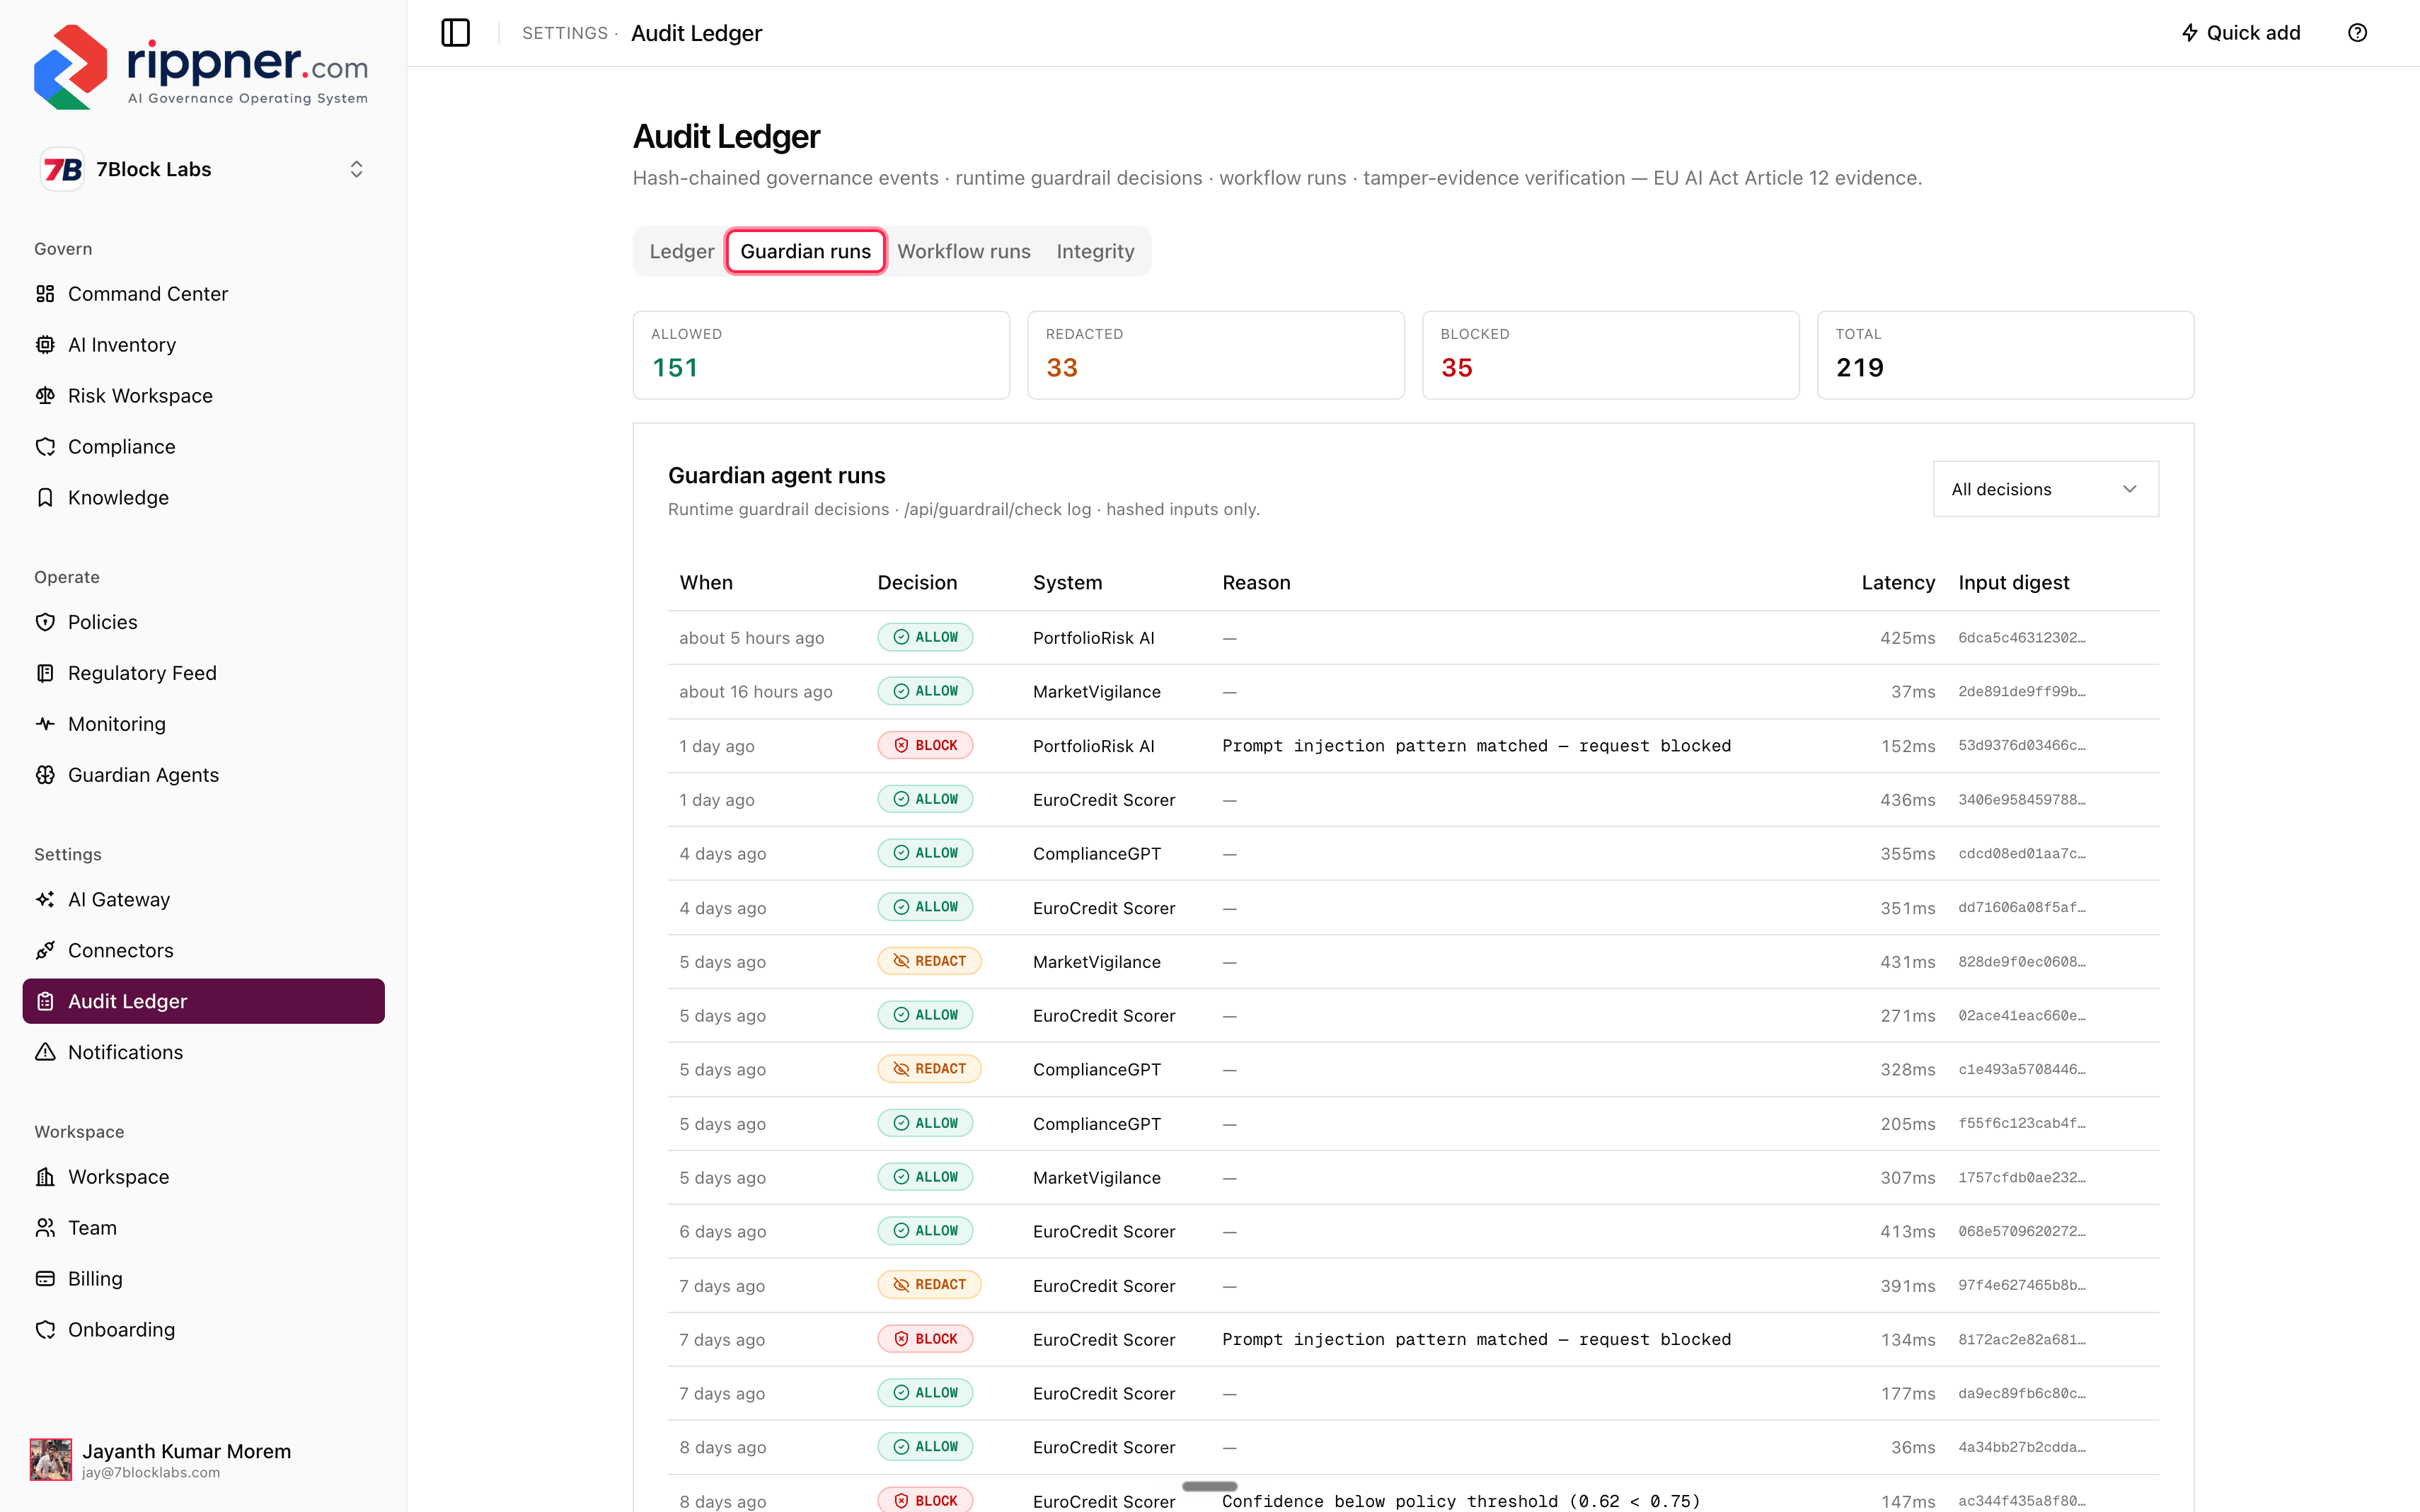This screenshot has height=1512, width=2420.
Task: Open Compliance shield icon
Action: (45, 447)
